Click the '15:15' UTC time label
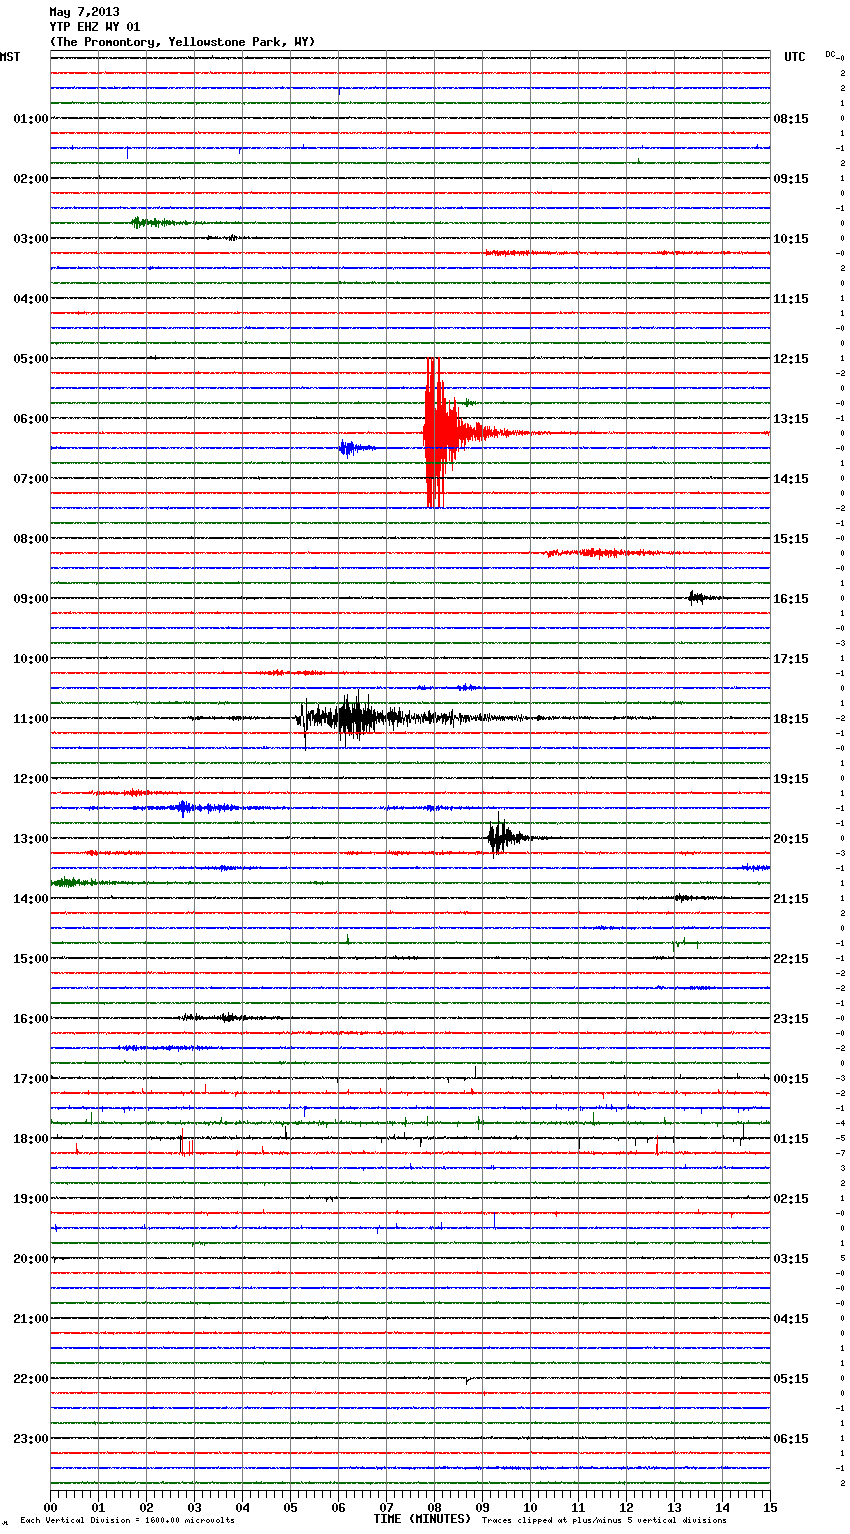The width and height of the screenshot is (850, 1534). tap(791, 539)
